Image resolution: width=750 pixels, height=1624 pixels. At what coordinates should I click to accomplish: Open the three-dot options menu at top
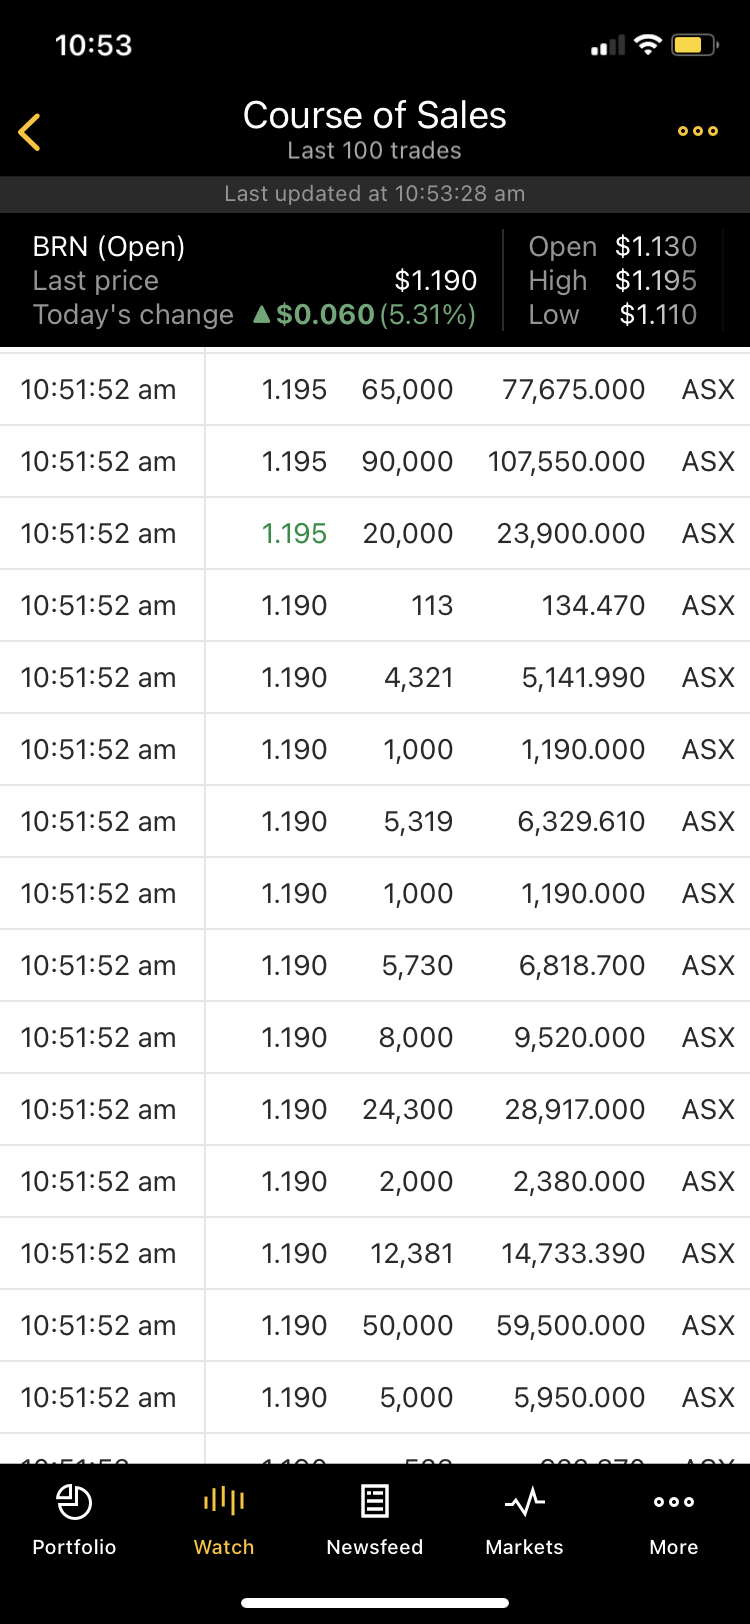[697, 131]
